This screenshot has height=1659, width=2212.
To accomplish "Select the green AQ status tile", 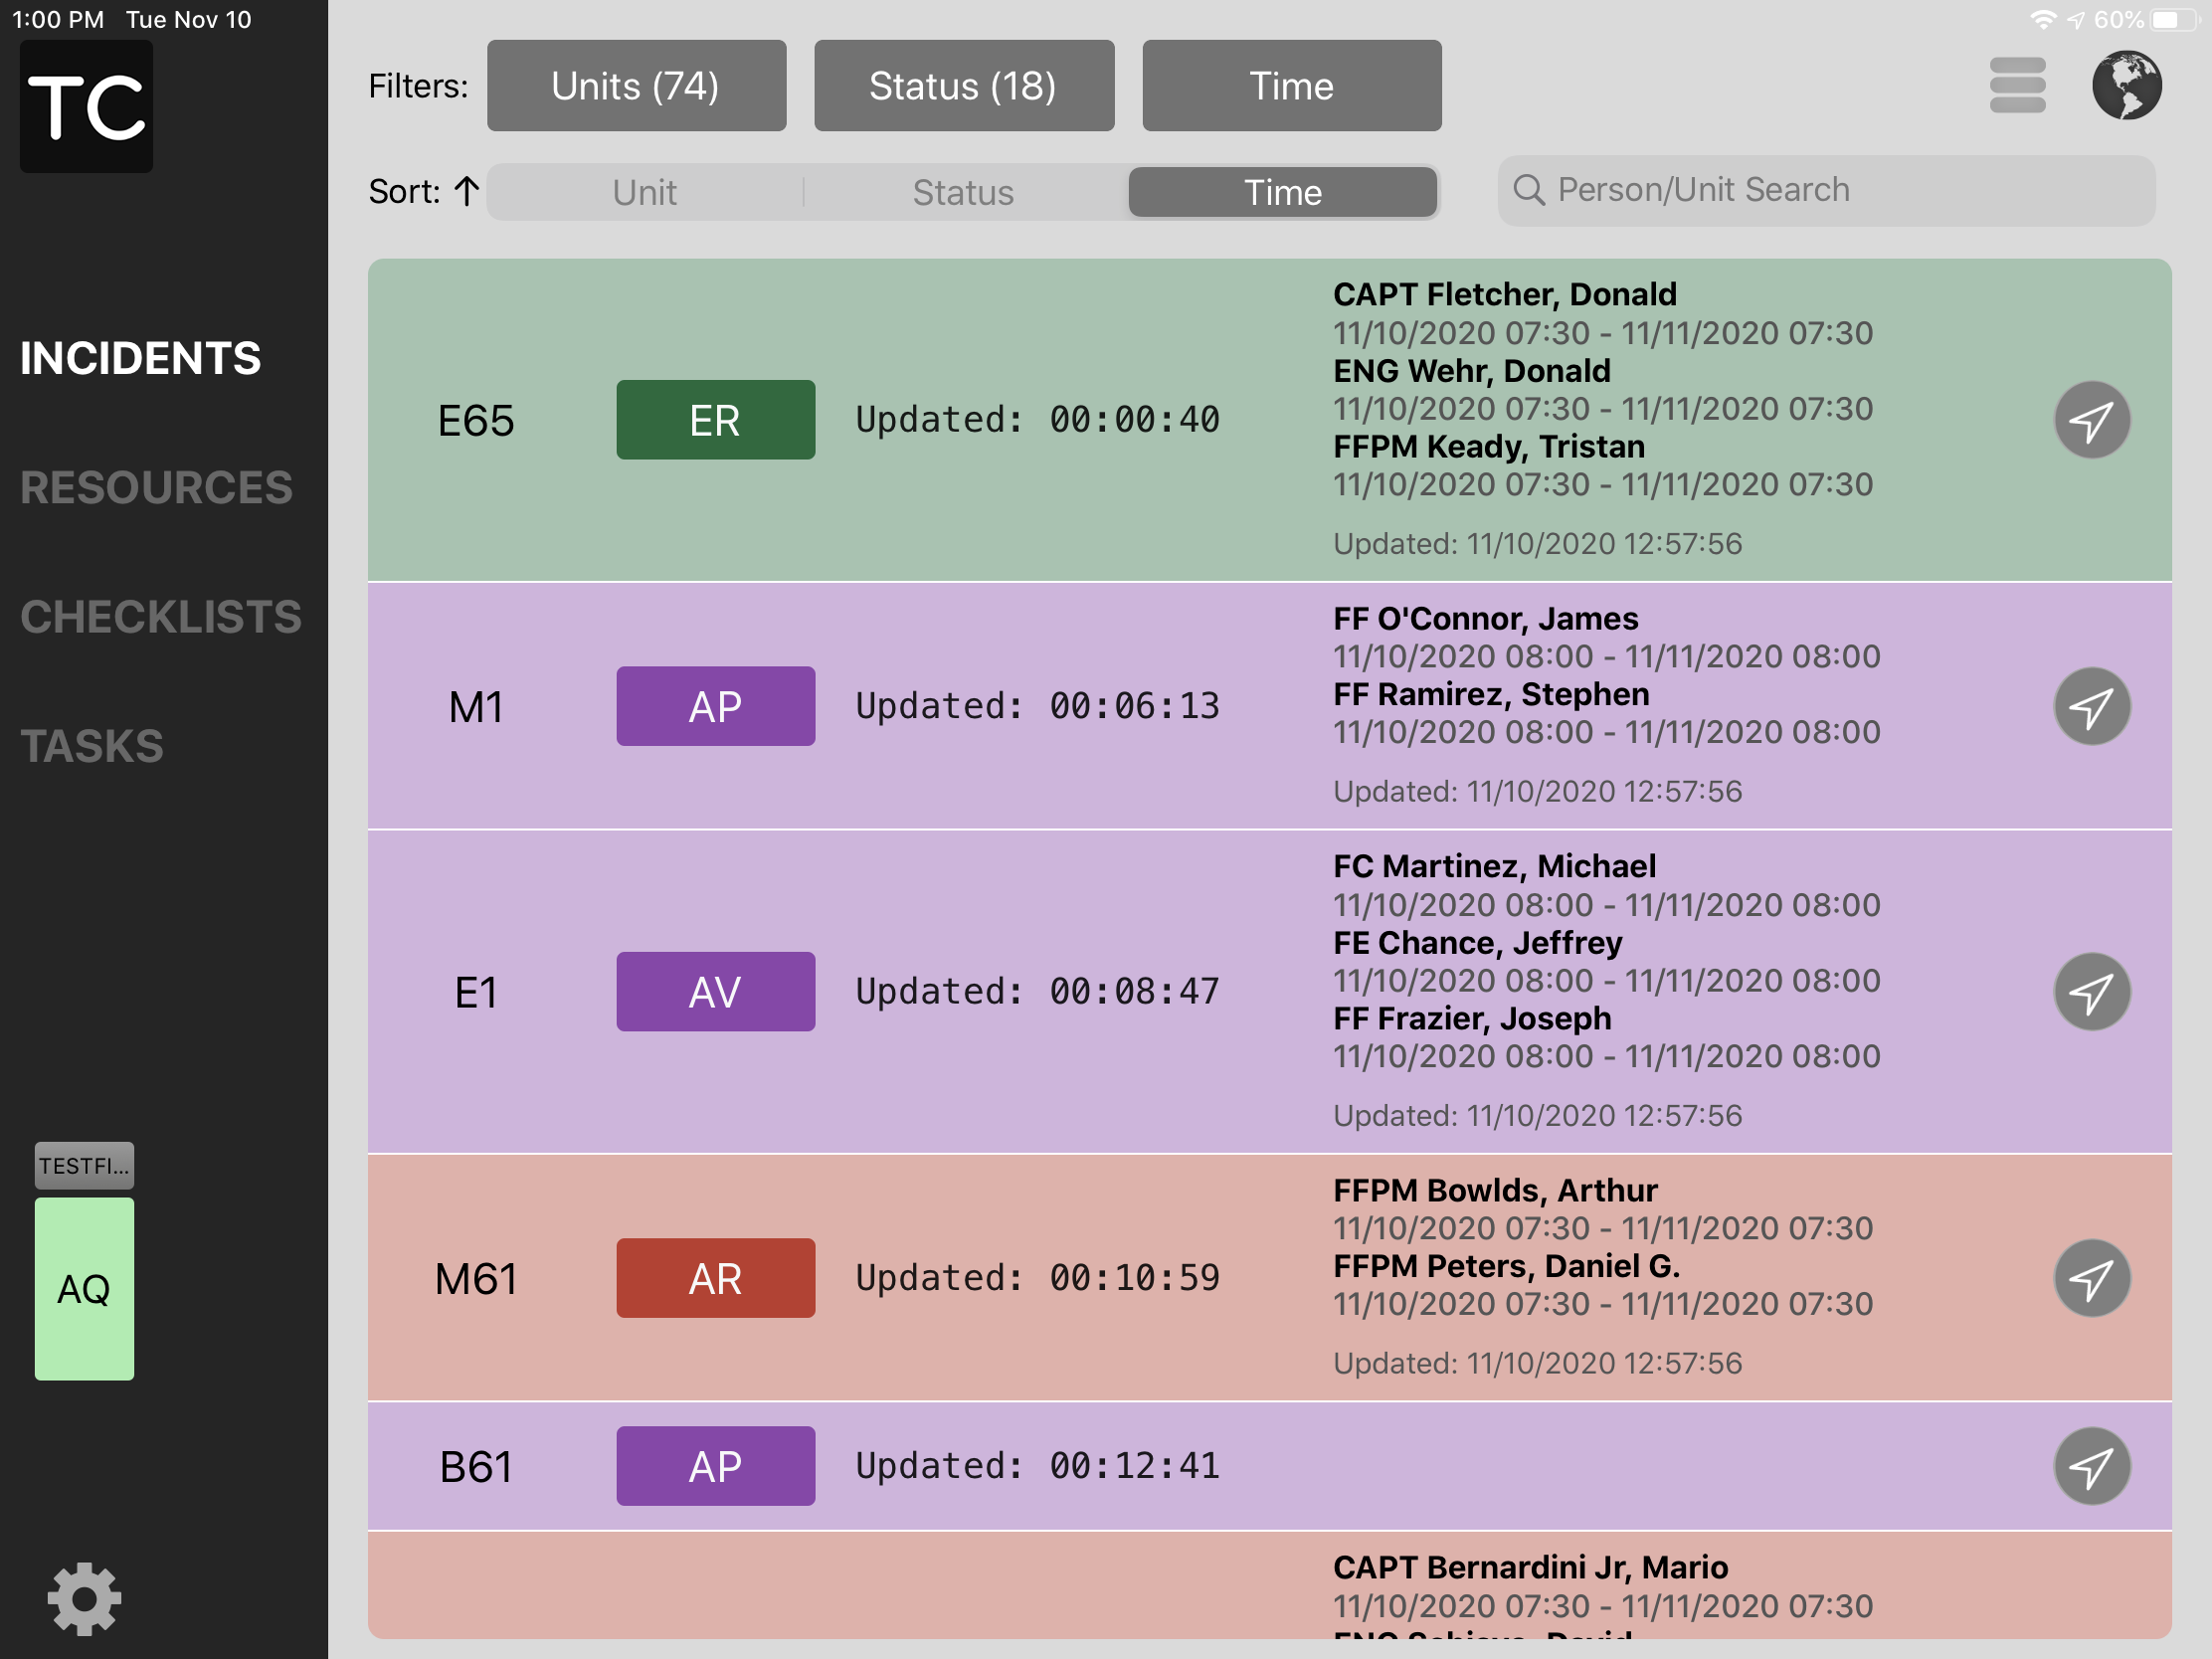I will pos(84,1289).
